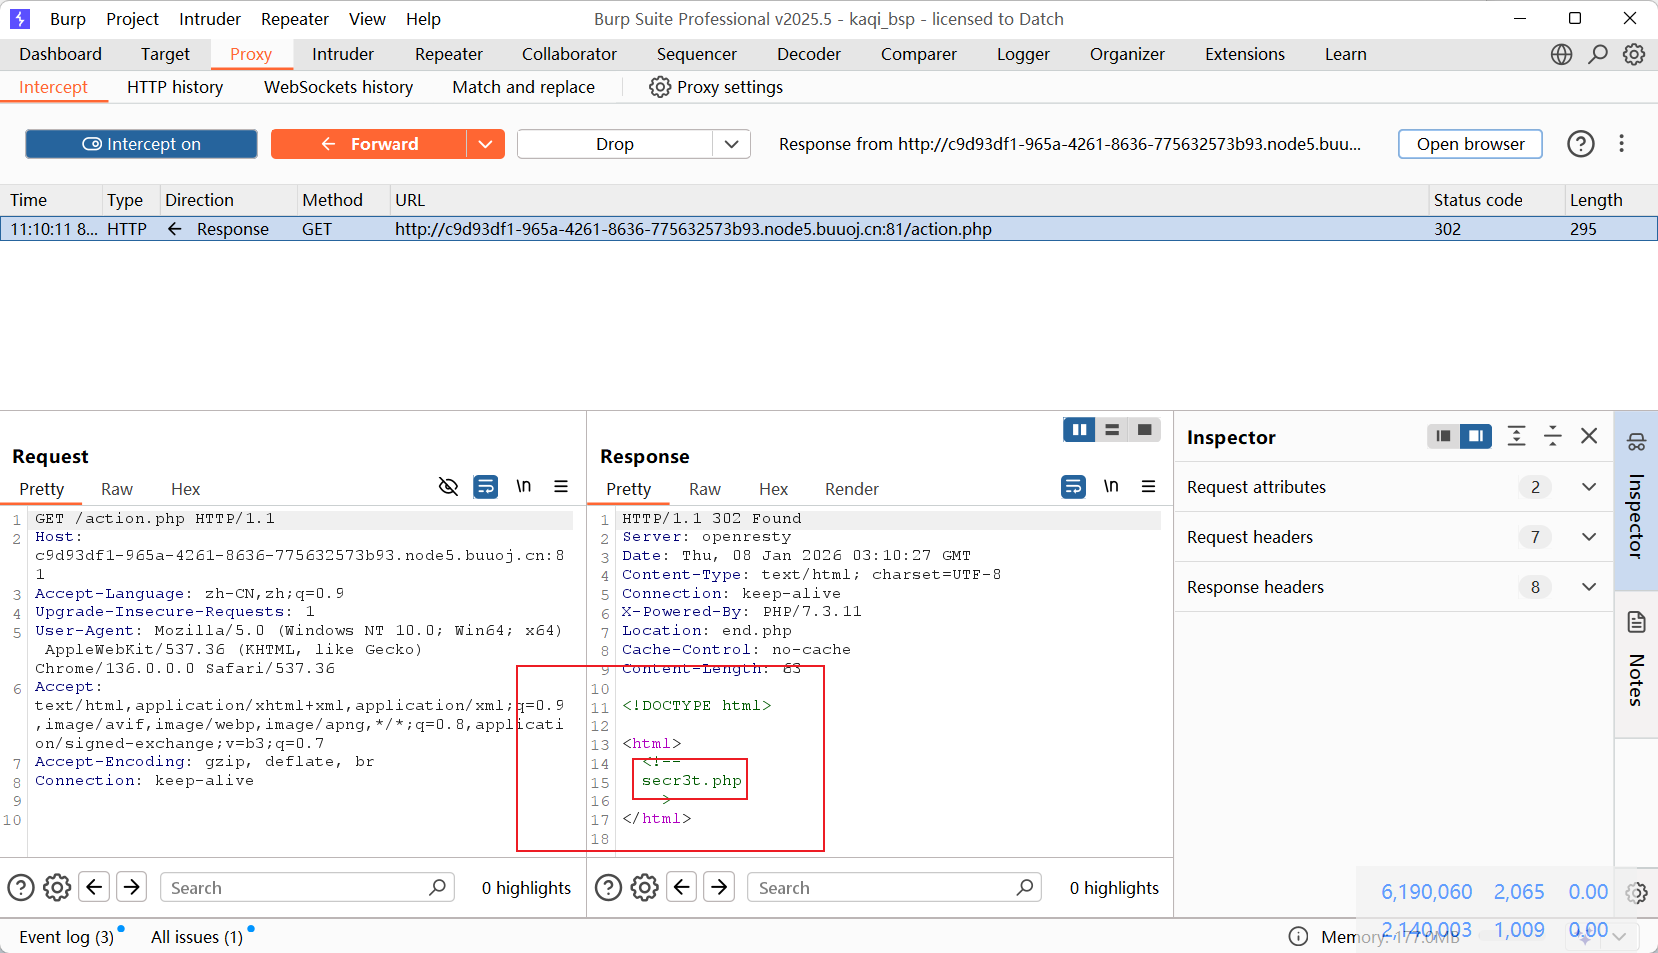Open Response editor options menu
The width and height of the screenshot is (1658, 953).
click(1148, 487)
